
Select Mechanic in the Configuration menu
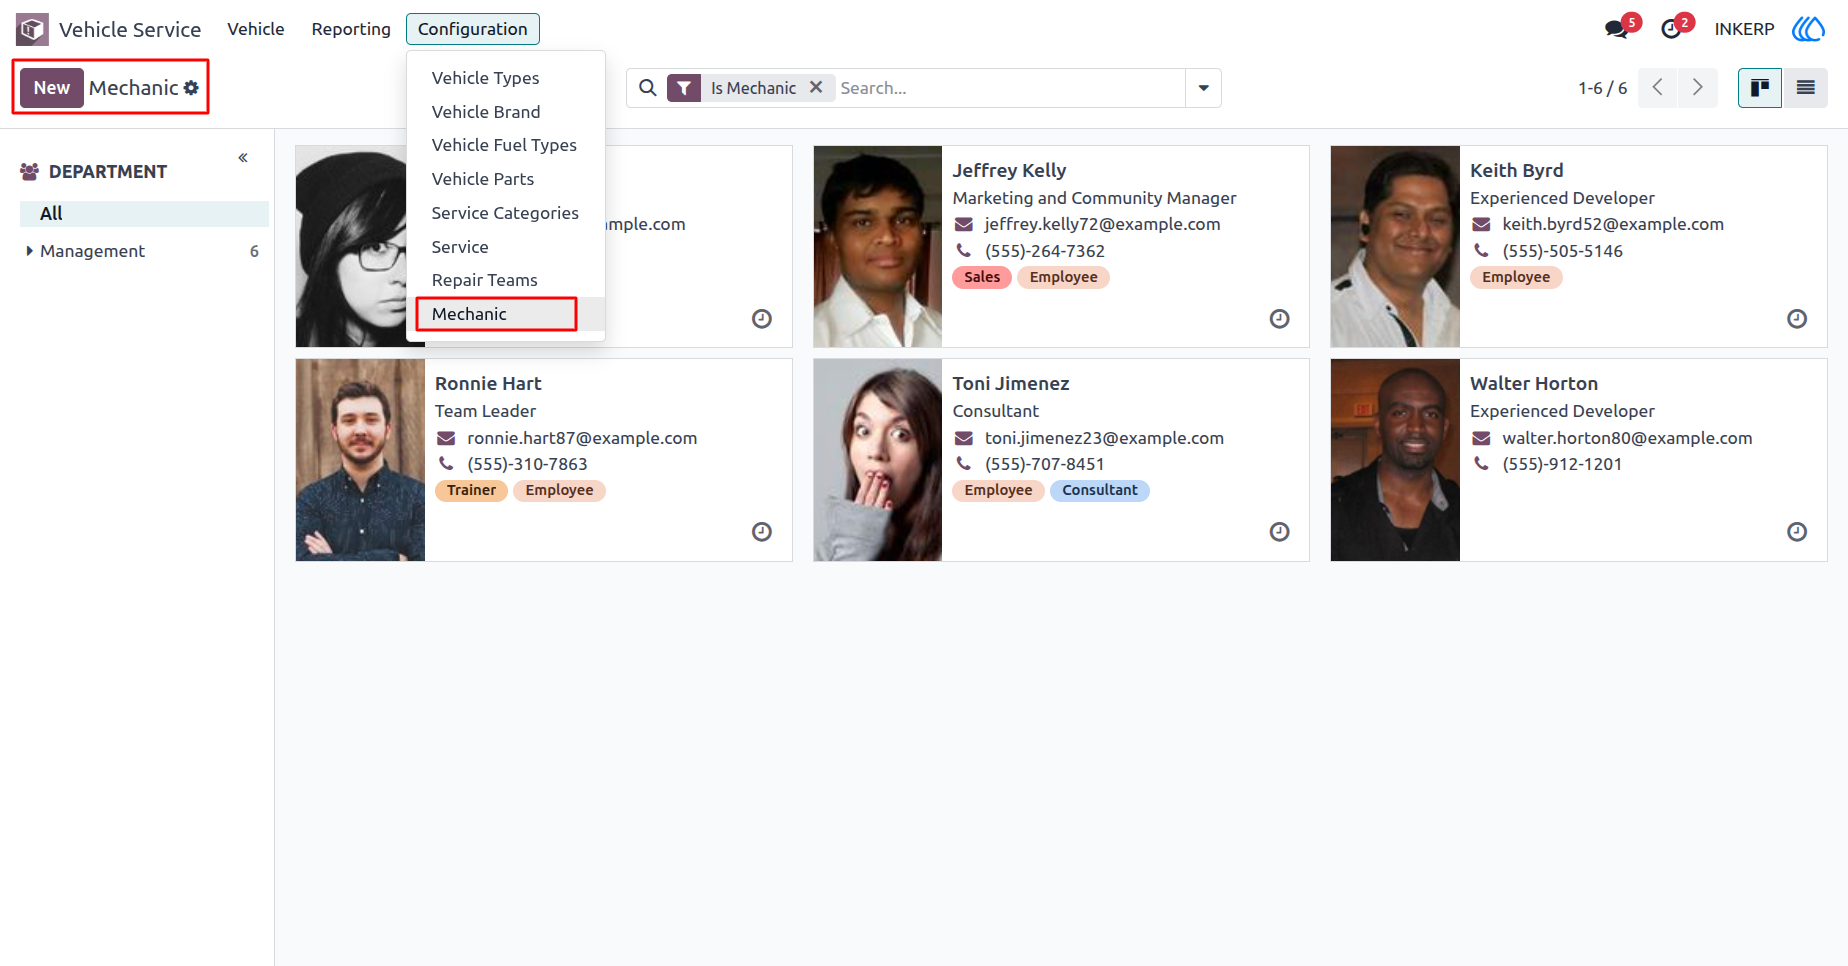(x=506, y=314)
